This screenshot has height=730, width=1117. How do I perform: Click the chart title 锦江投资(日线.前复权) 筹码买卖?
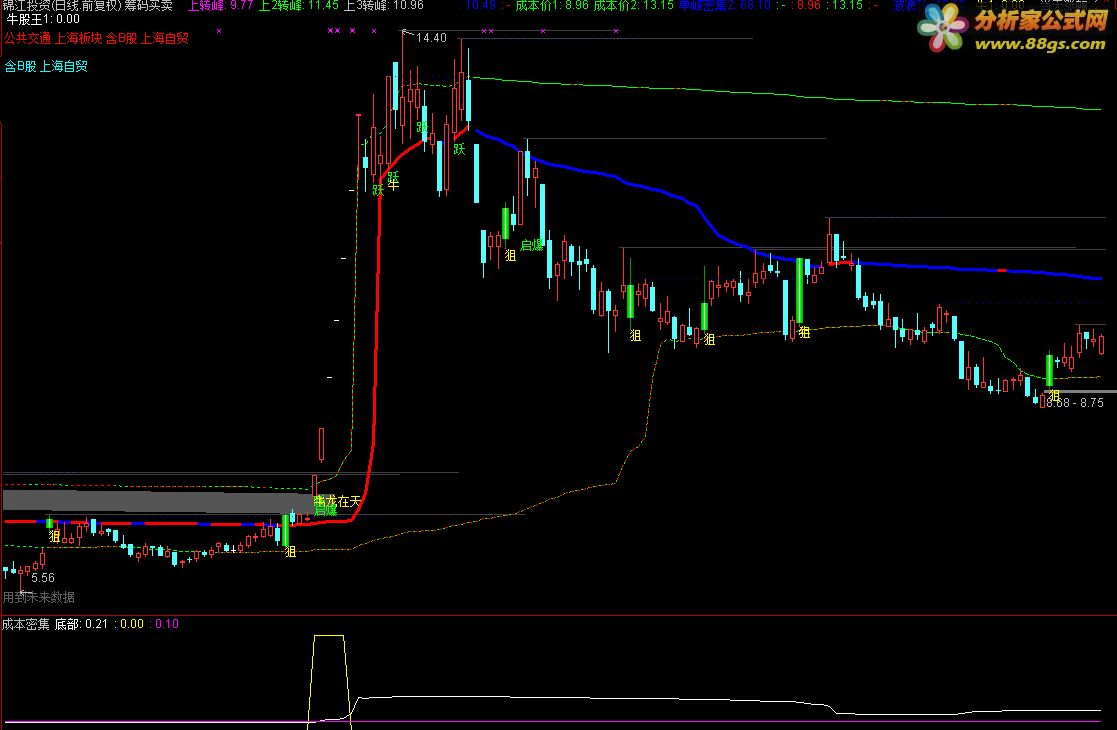tap(88, 6)
